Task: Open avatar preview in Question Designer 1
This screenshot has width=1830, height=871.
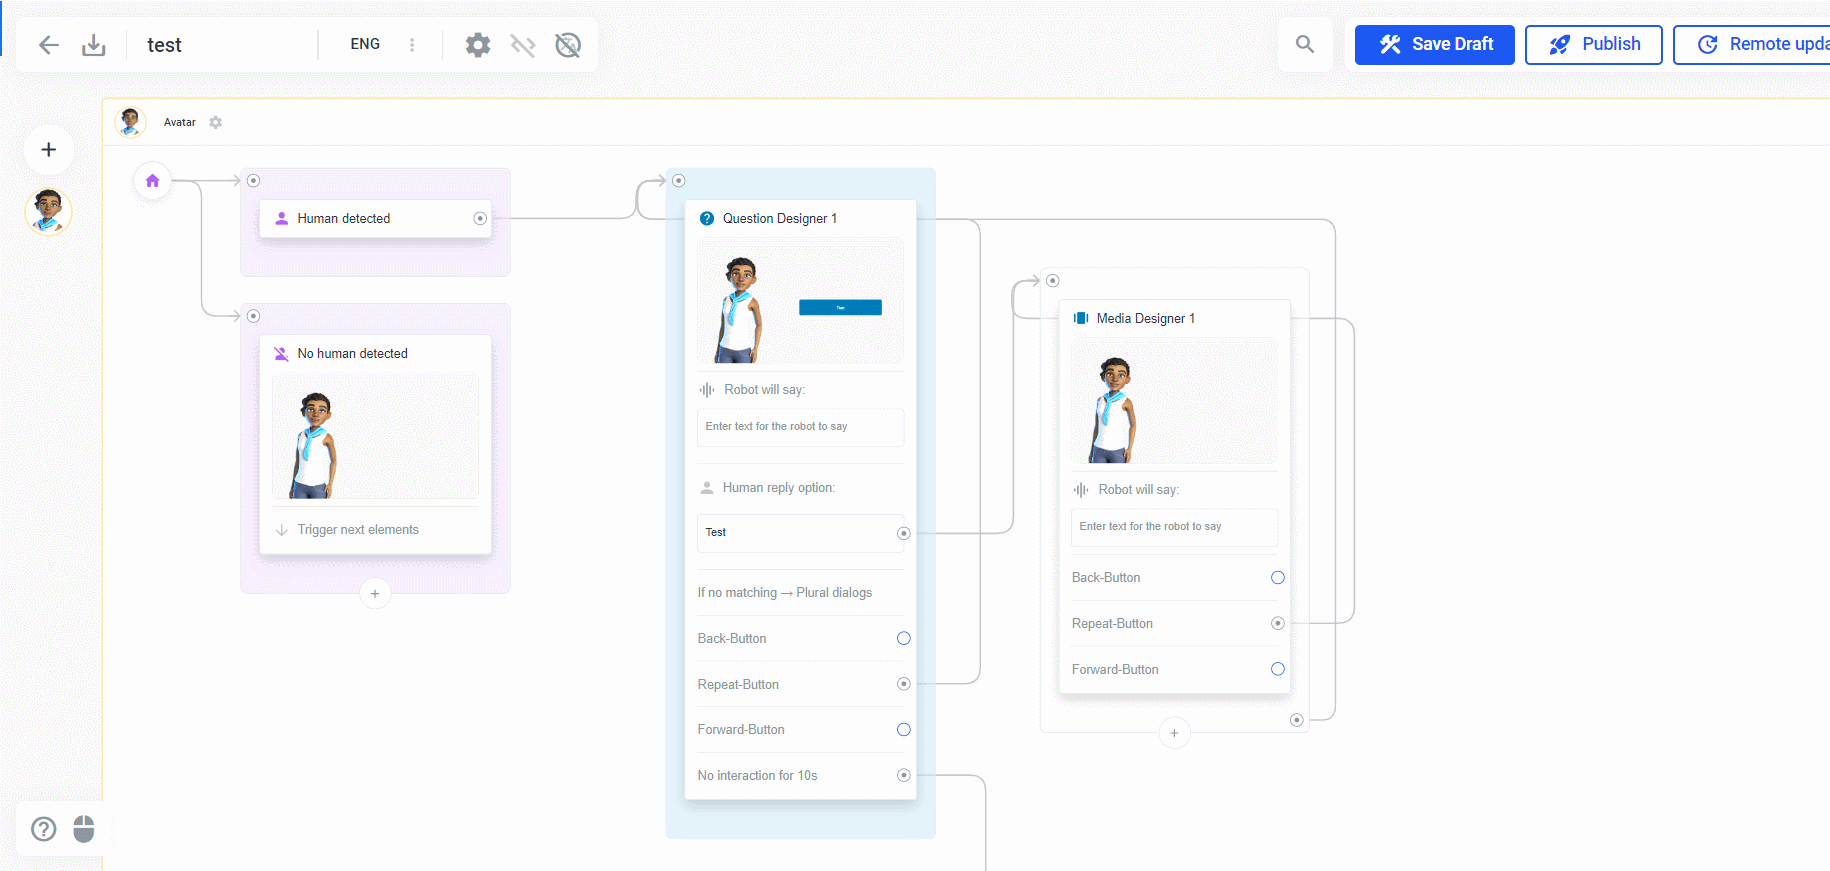Action: click(x=800, y=300)
